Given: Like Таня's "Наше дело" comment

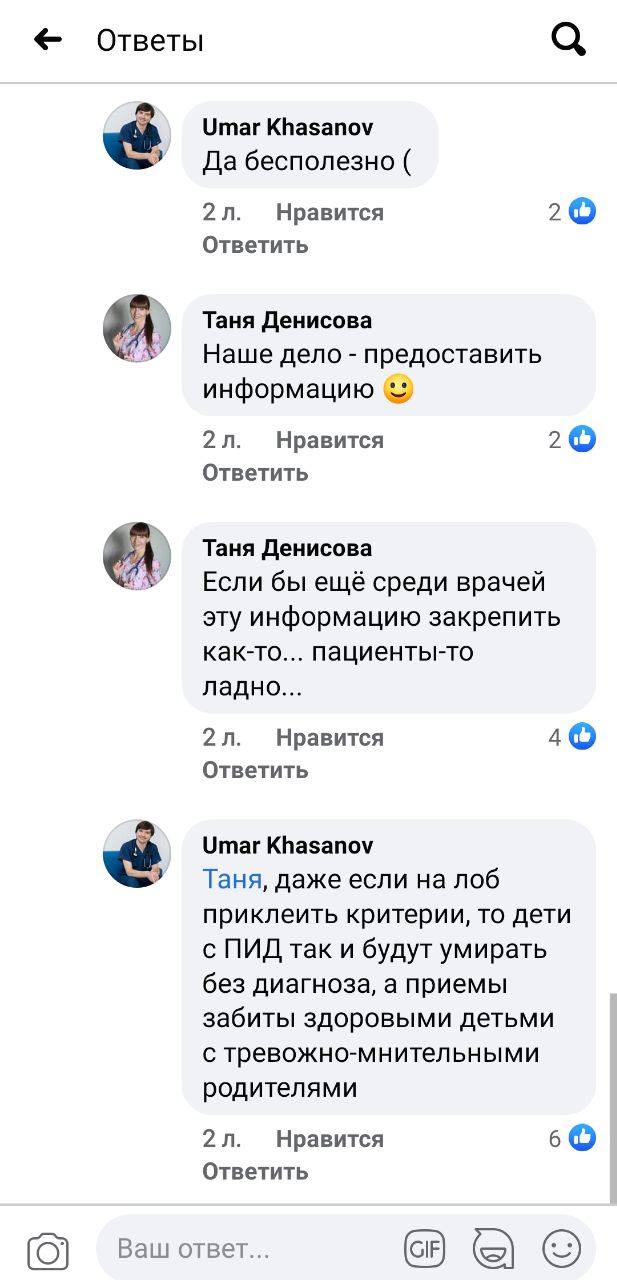Looking at the screenshot, I should click(x=329, y=440).
